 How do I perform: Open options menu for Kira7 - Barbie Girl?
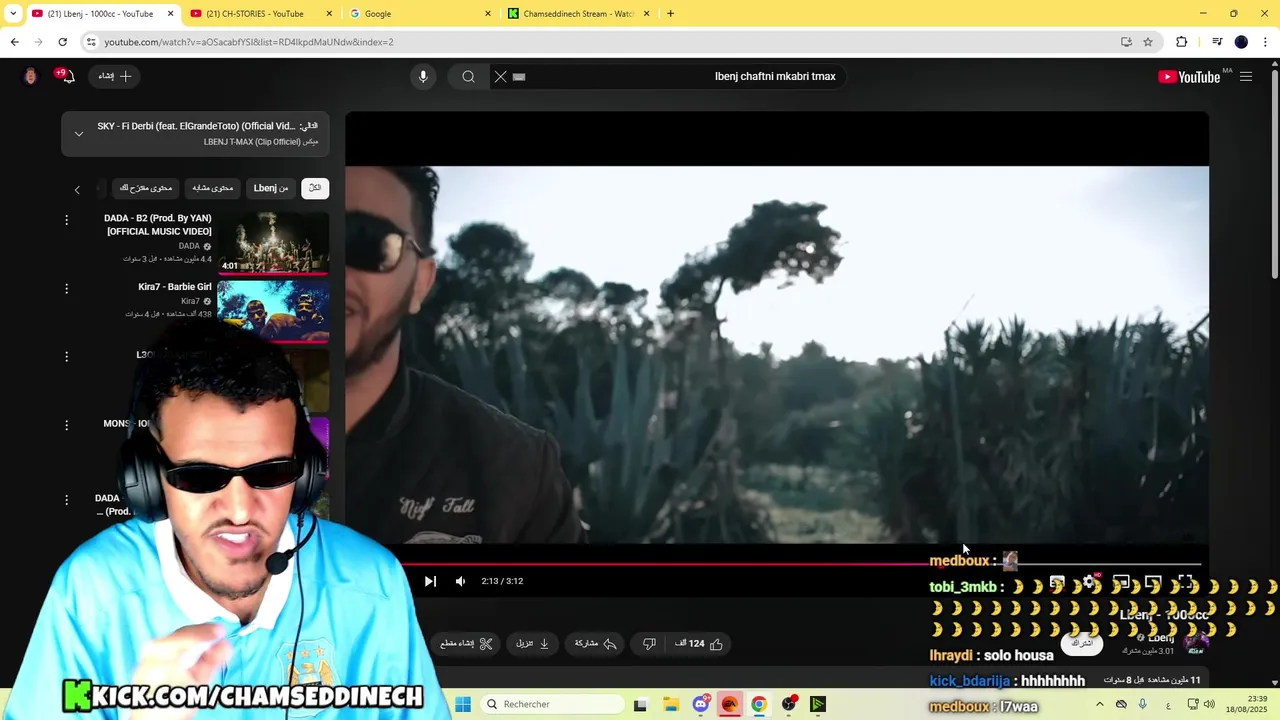[66, 288]
